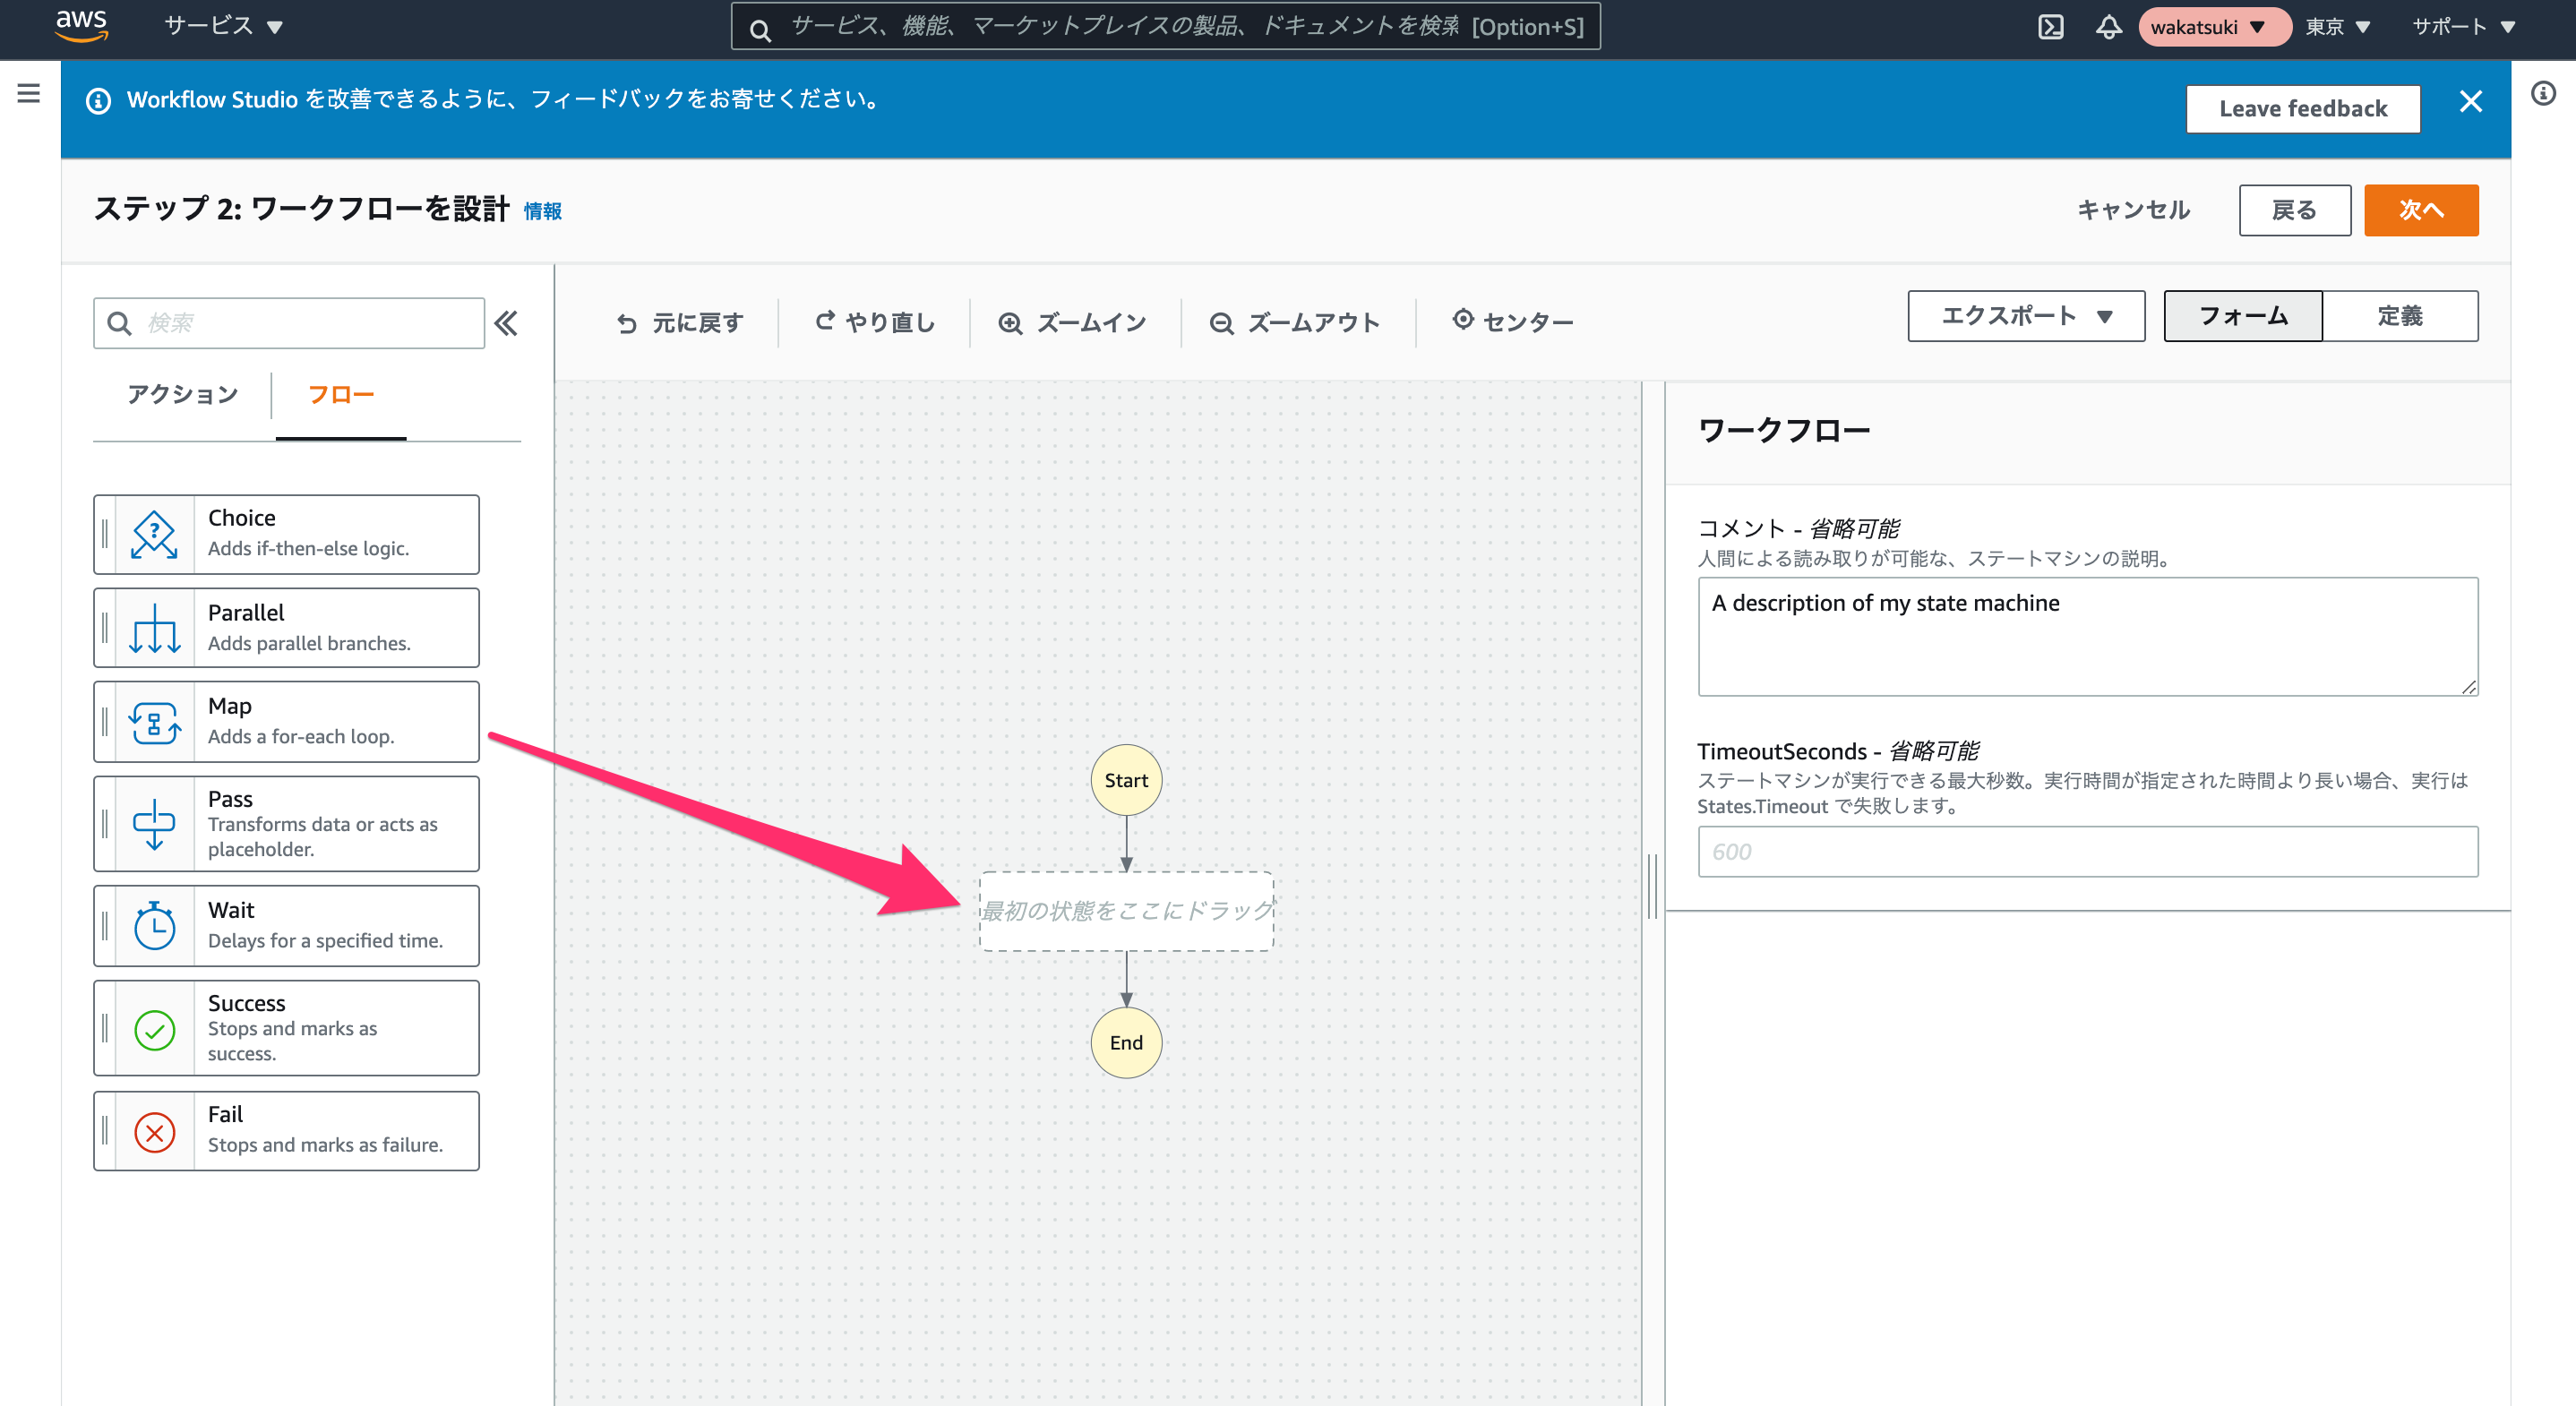Select the Wait clock icon

coord(154,926)
